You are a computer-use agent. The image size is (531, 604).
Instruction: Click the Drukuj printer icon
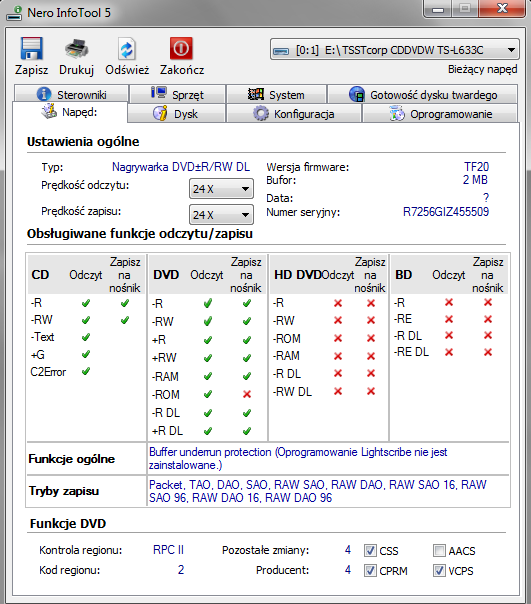point(77,49)
